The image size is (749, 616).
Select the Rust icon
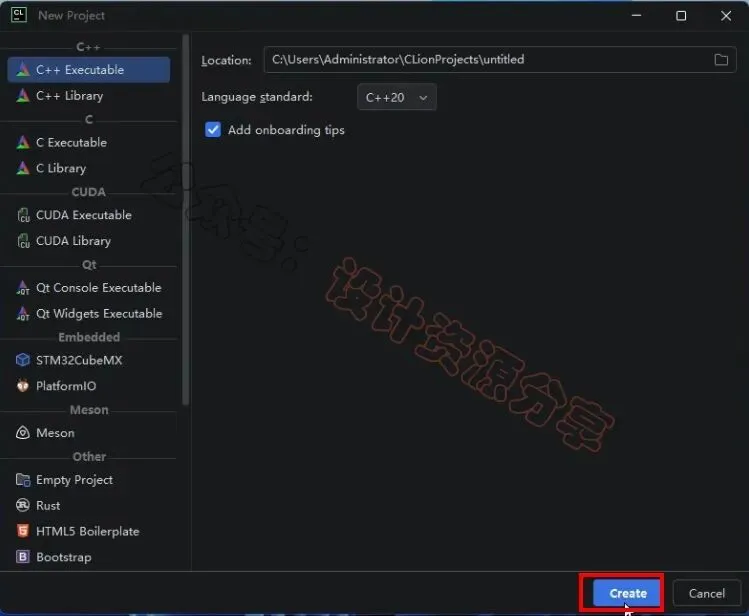pyautogui.click(x=22, y=505)
